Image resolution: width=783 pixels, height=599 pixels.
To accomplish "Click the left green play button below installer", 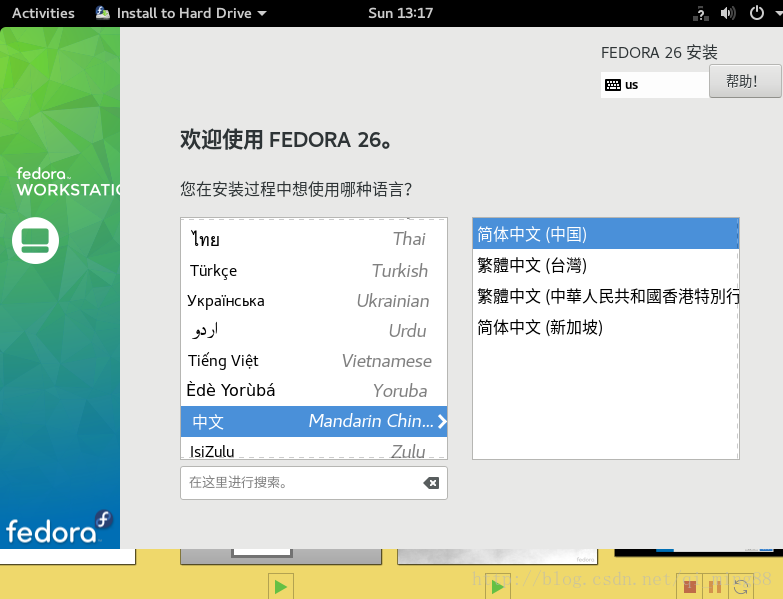I will pyautogui.click(x=281, y=587).
